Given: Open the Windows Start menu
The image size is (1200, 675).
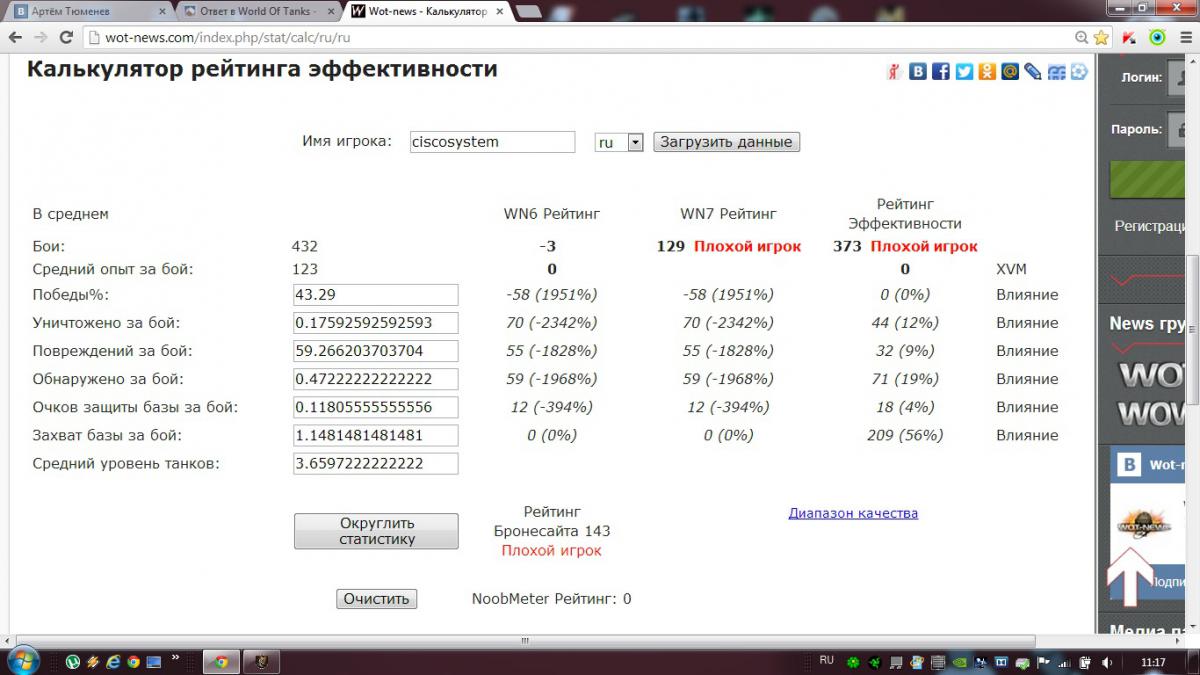Looking at the screenshot, I should click(x=22, y=660).
